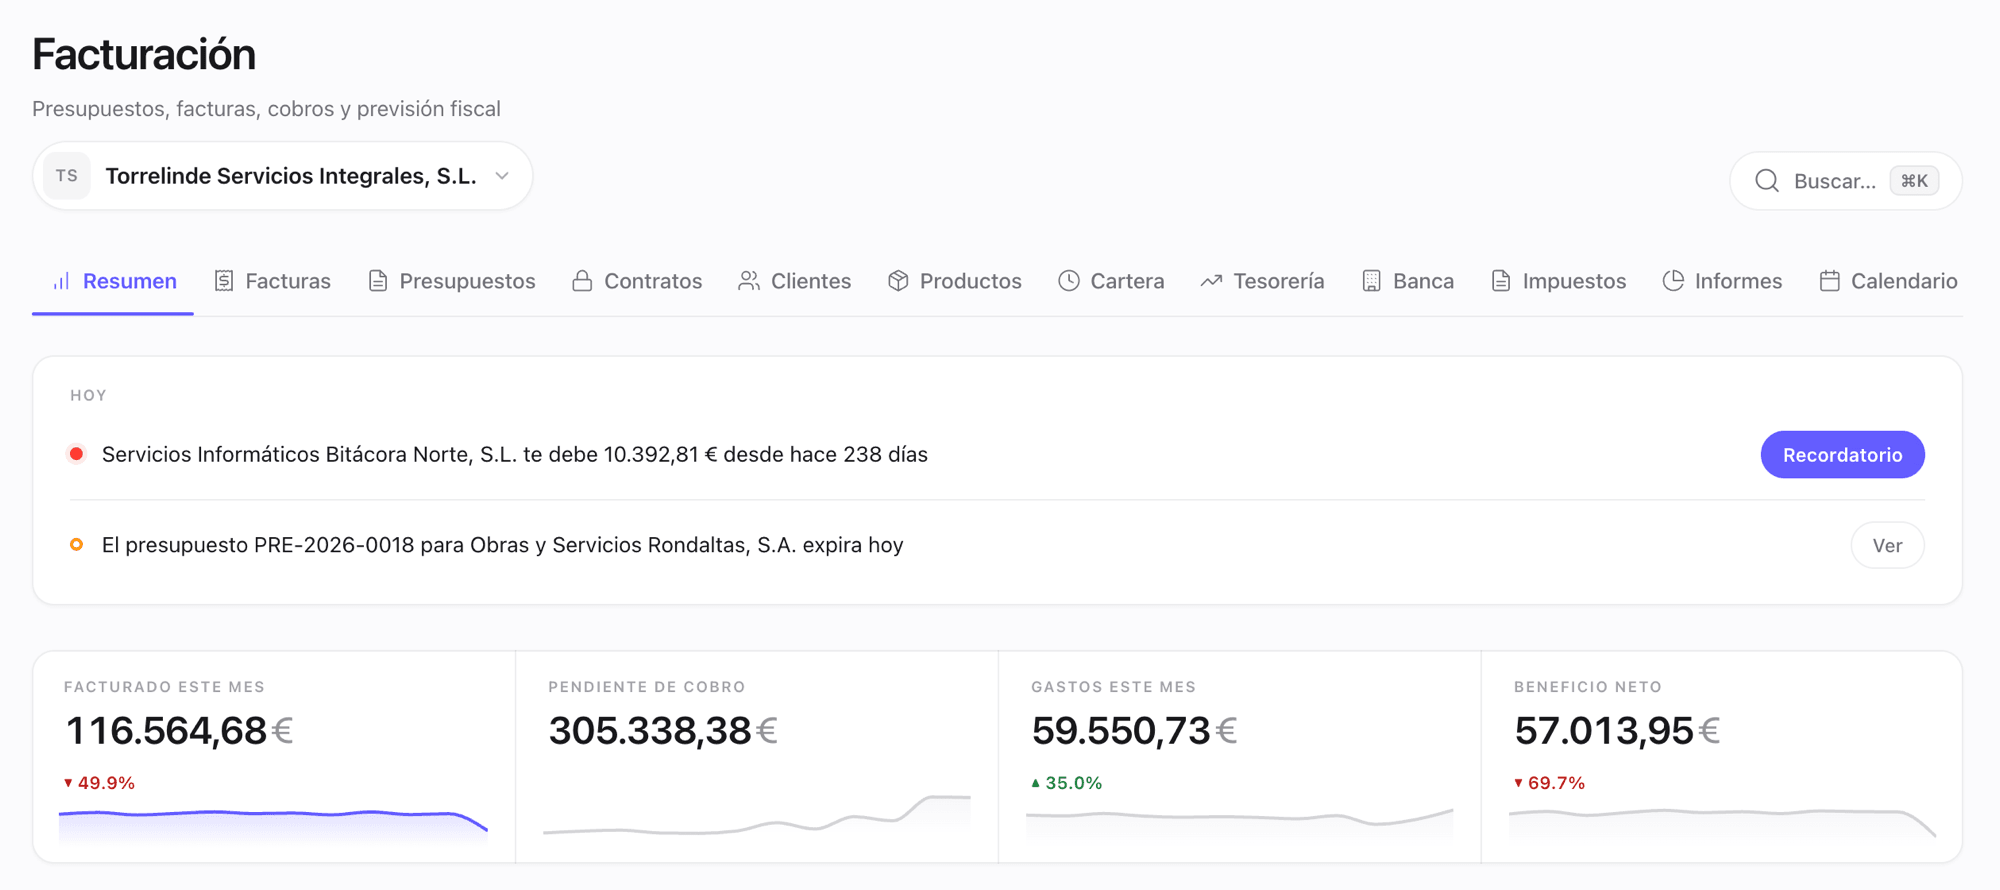Expand the company selector chevron
This screenshot has height=890, width=2000.
click(502, 176)
